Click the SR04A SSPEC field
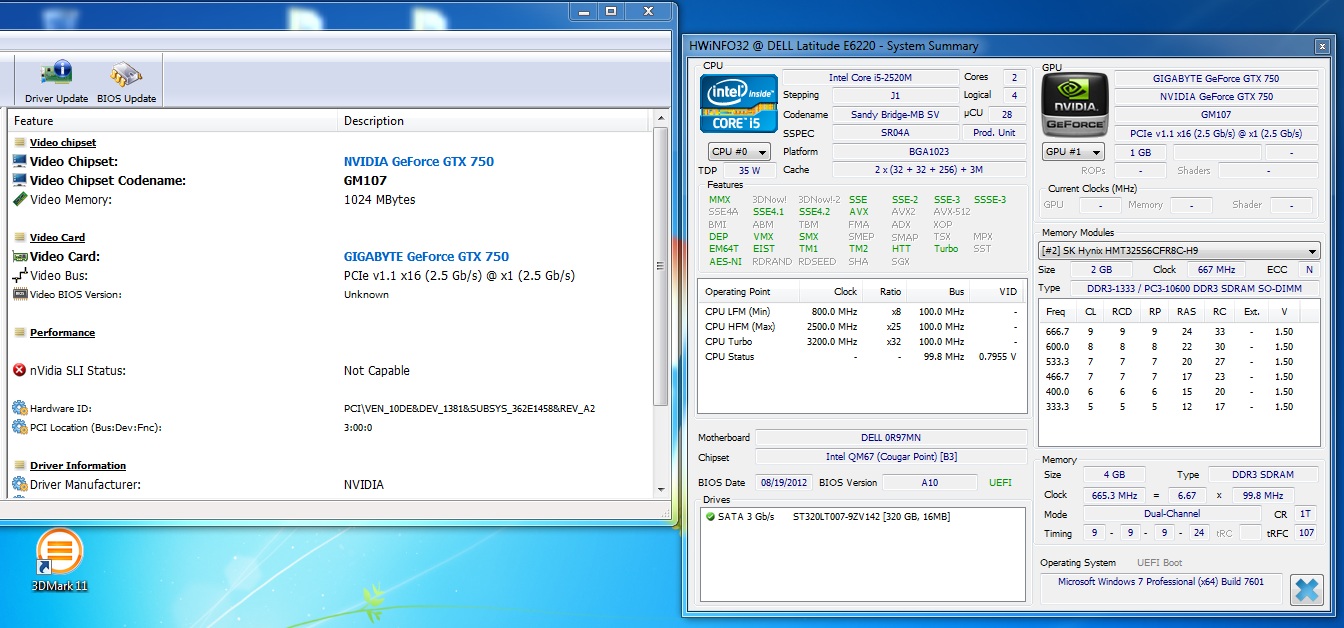Viewport: 1344px width, 628px height. coord(895,133)
